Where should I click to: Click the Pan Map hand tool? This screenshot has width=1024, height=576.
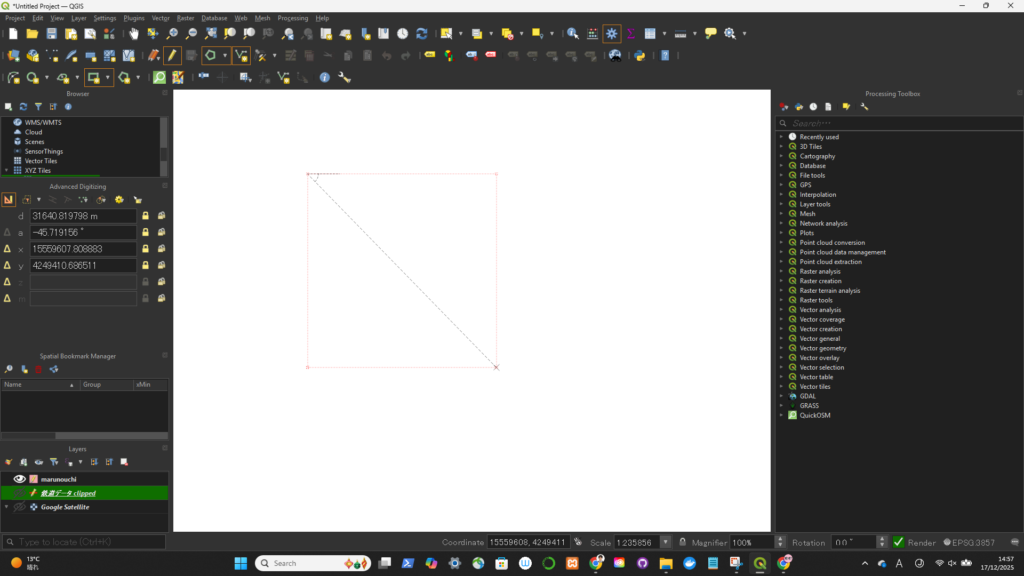[x=134, y=33]
